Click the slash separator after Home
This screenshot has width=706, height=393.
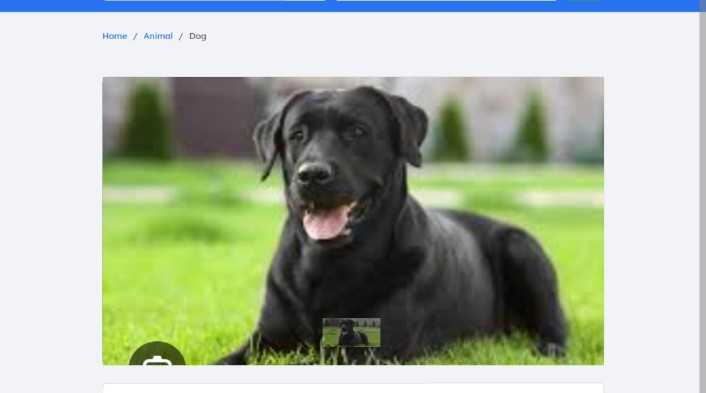(x=135, y=36)
